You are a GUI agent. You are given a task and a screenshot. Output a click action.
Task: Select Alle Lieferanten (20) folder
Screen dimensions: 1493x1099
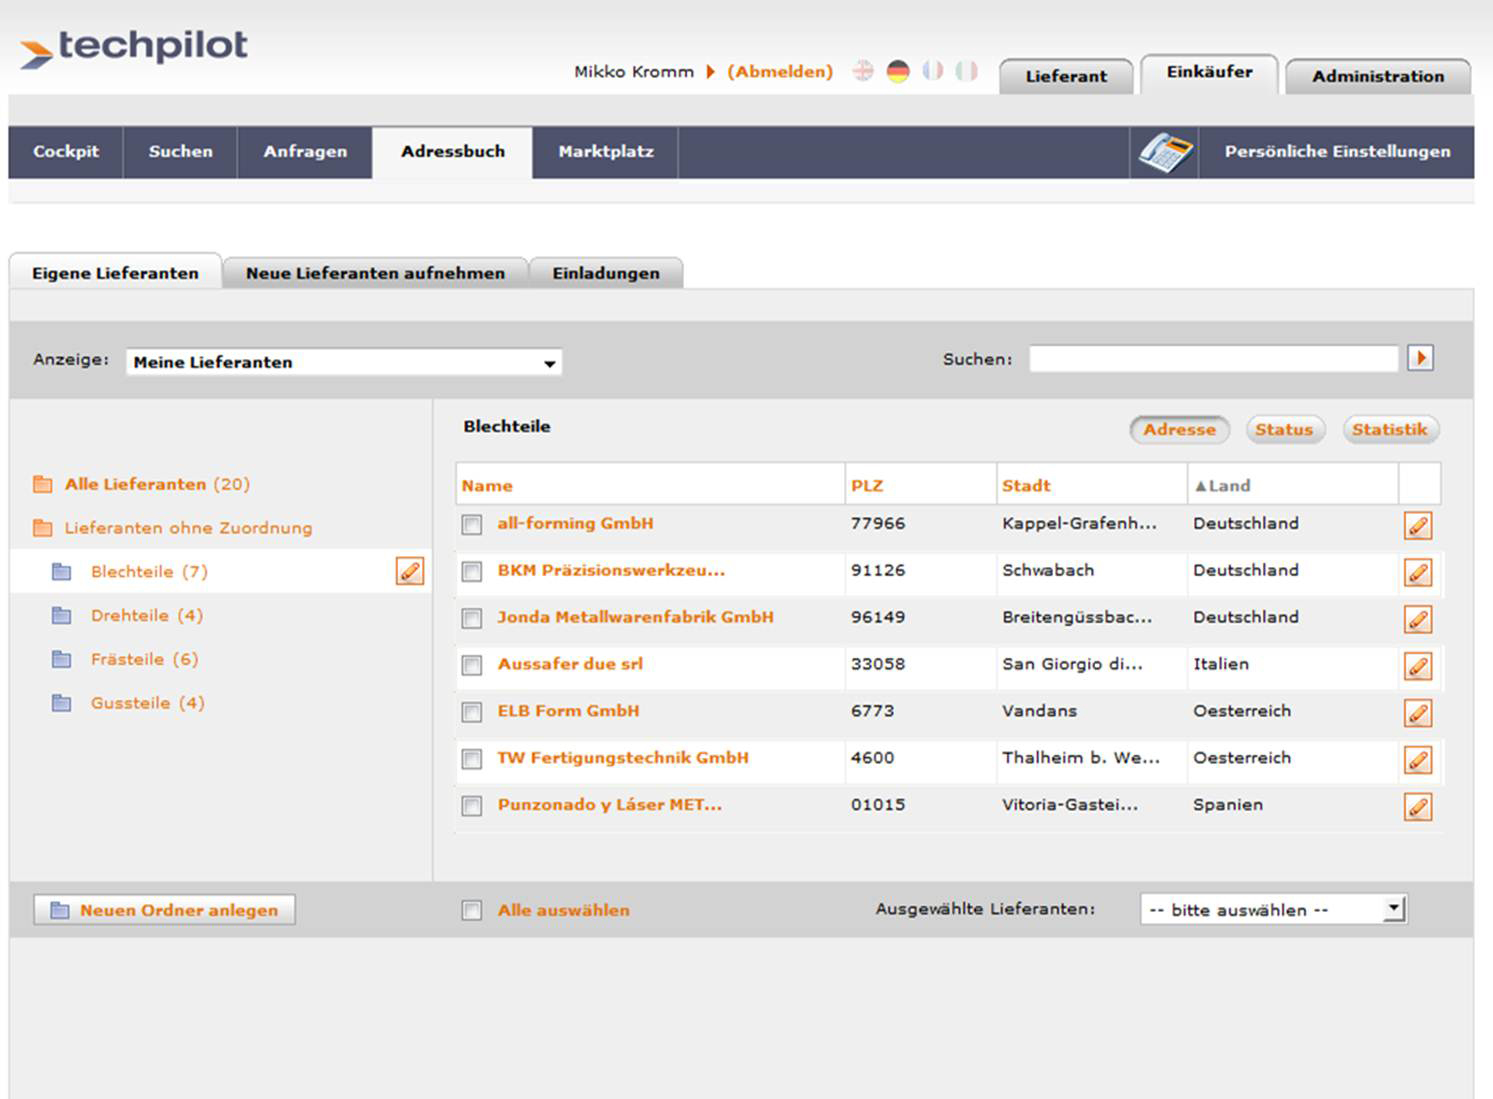coord(157,484)
